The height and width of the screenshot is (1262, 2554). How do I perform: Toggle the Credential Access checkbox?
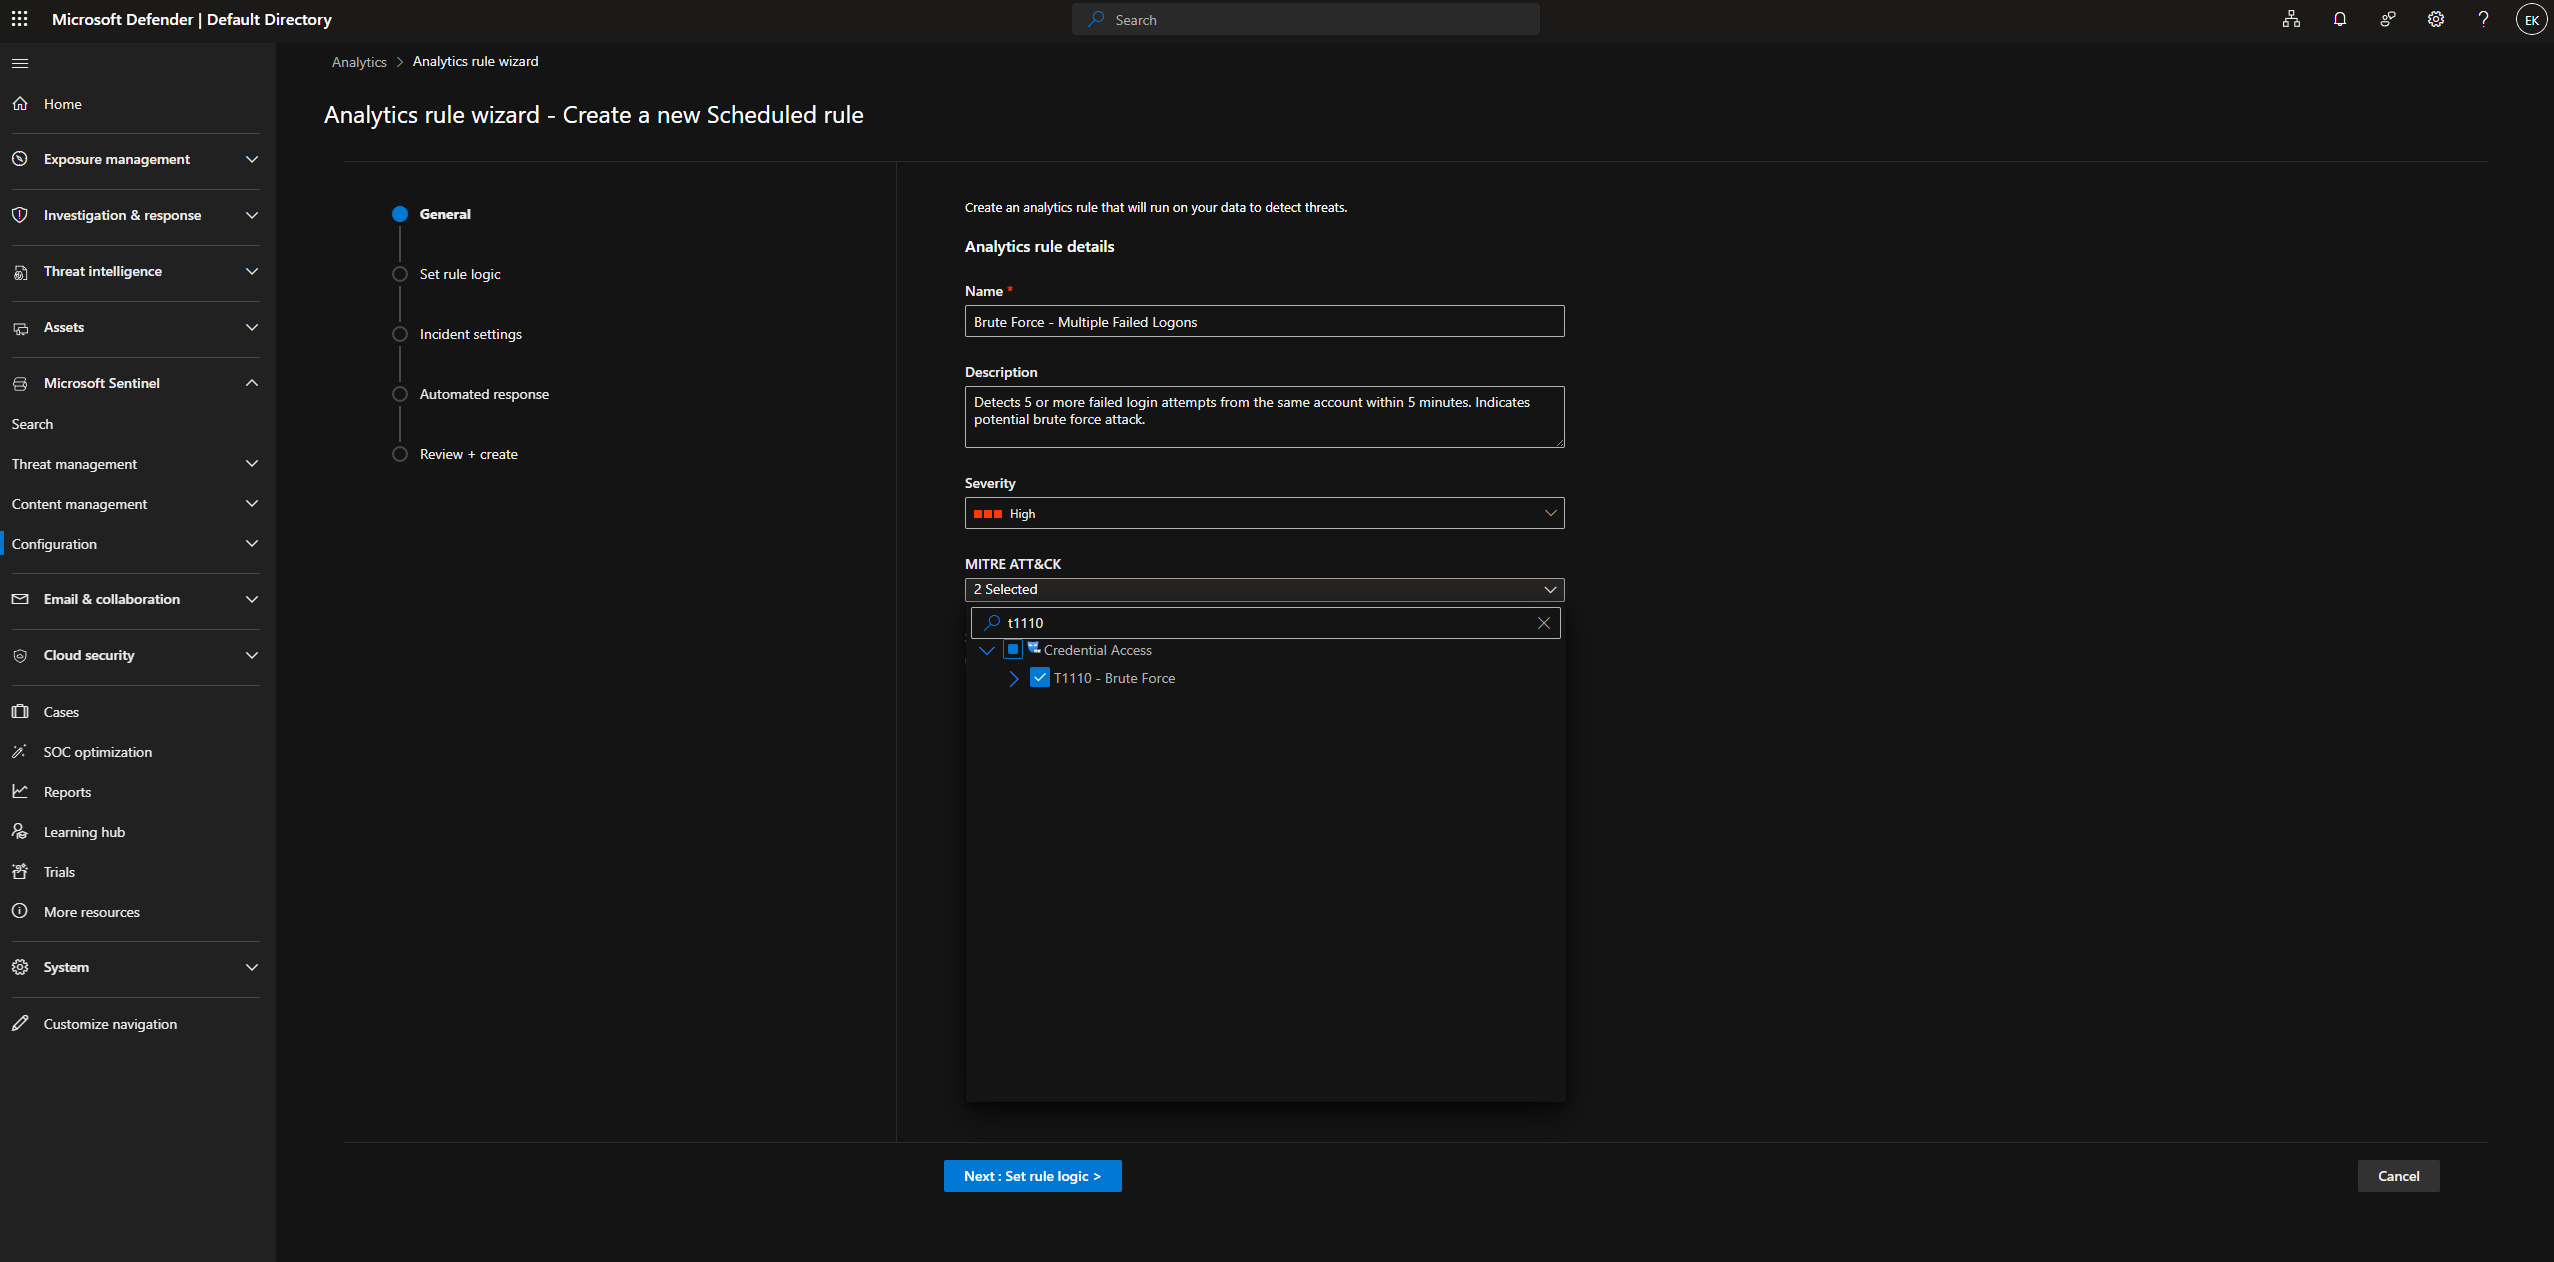click(x=1013, y=650)
